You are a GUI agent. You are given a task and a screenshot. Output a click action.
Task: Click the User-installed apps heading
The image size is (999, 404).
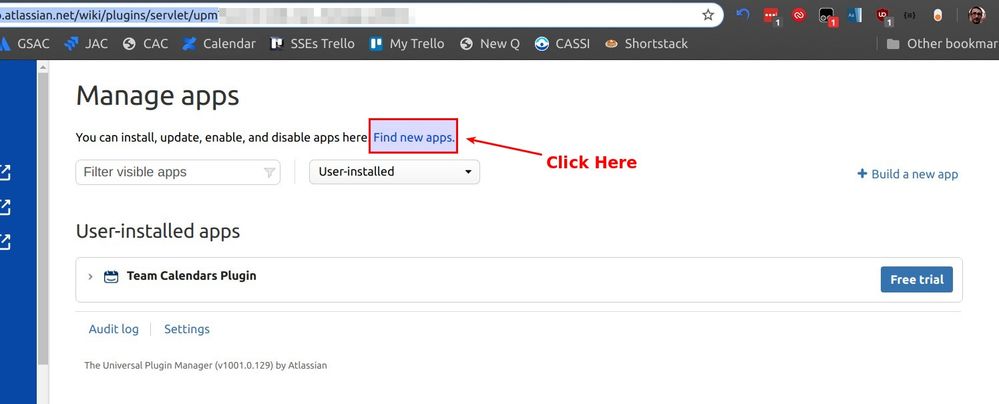point(158,231)
